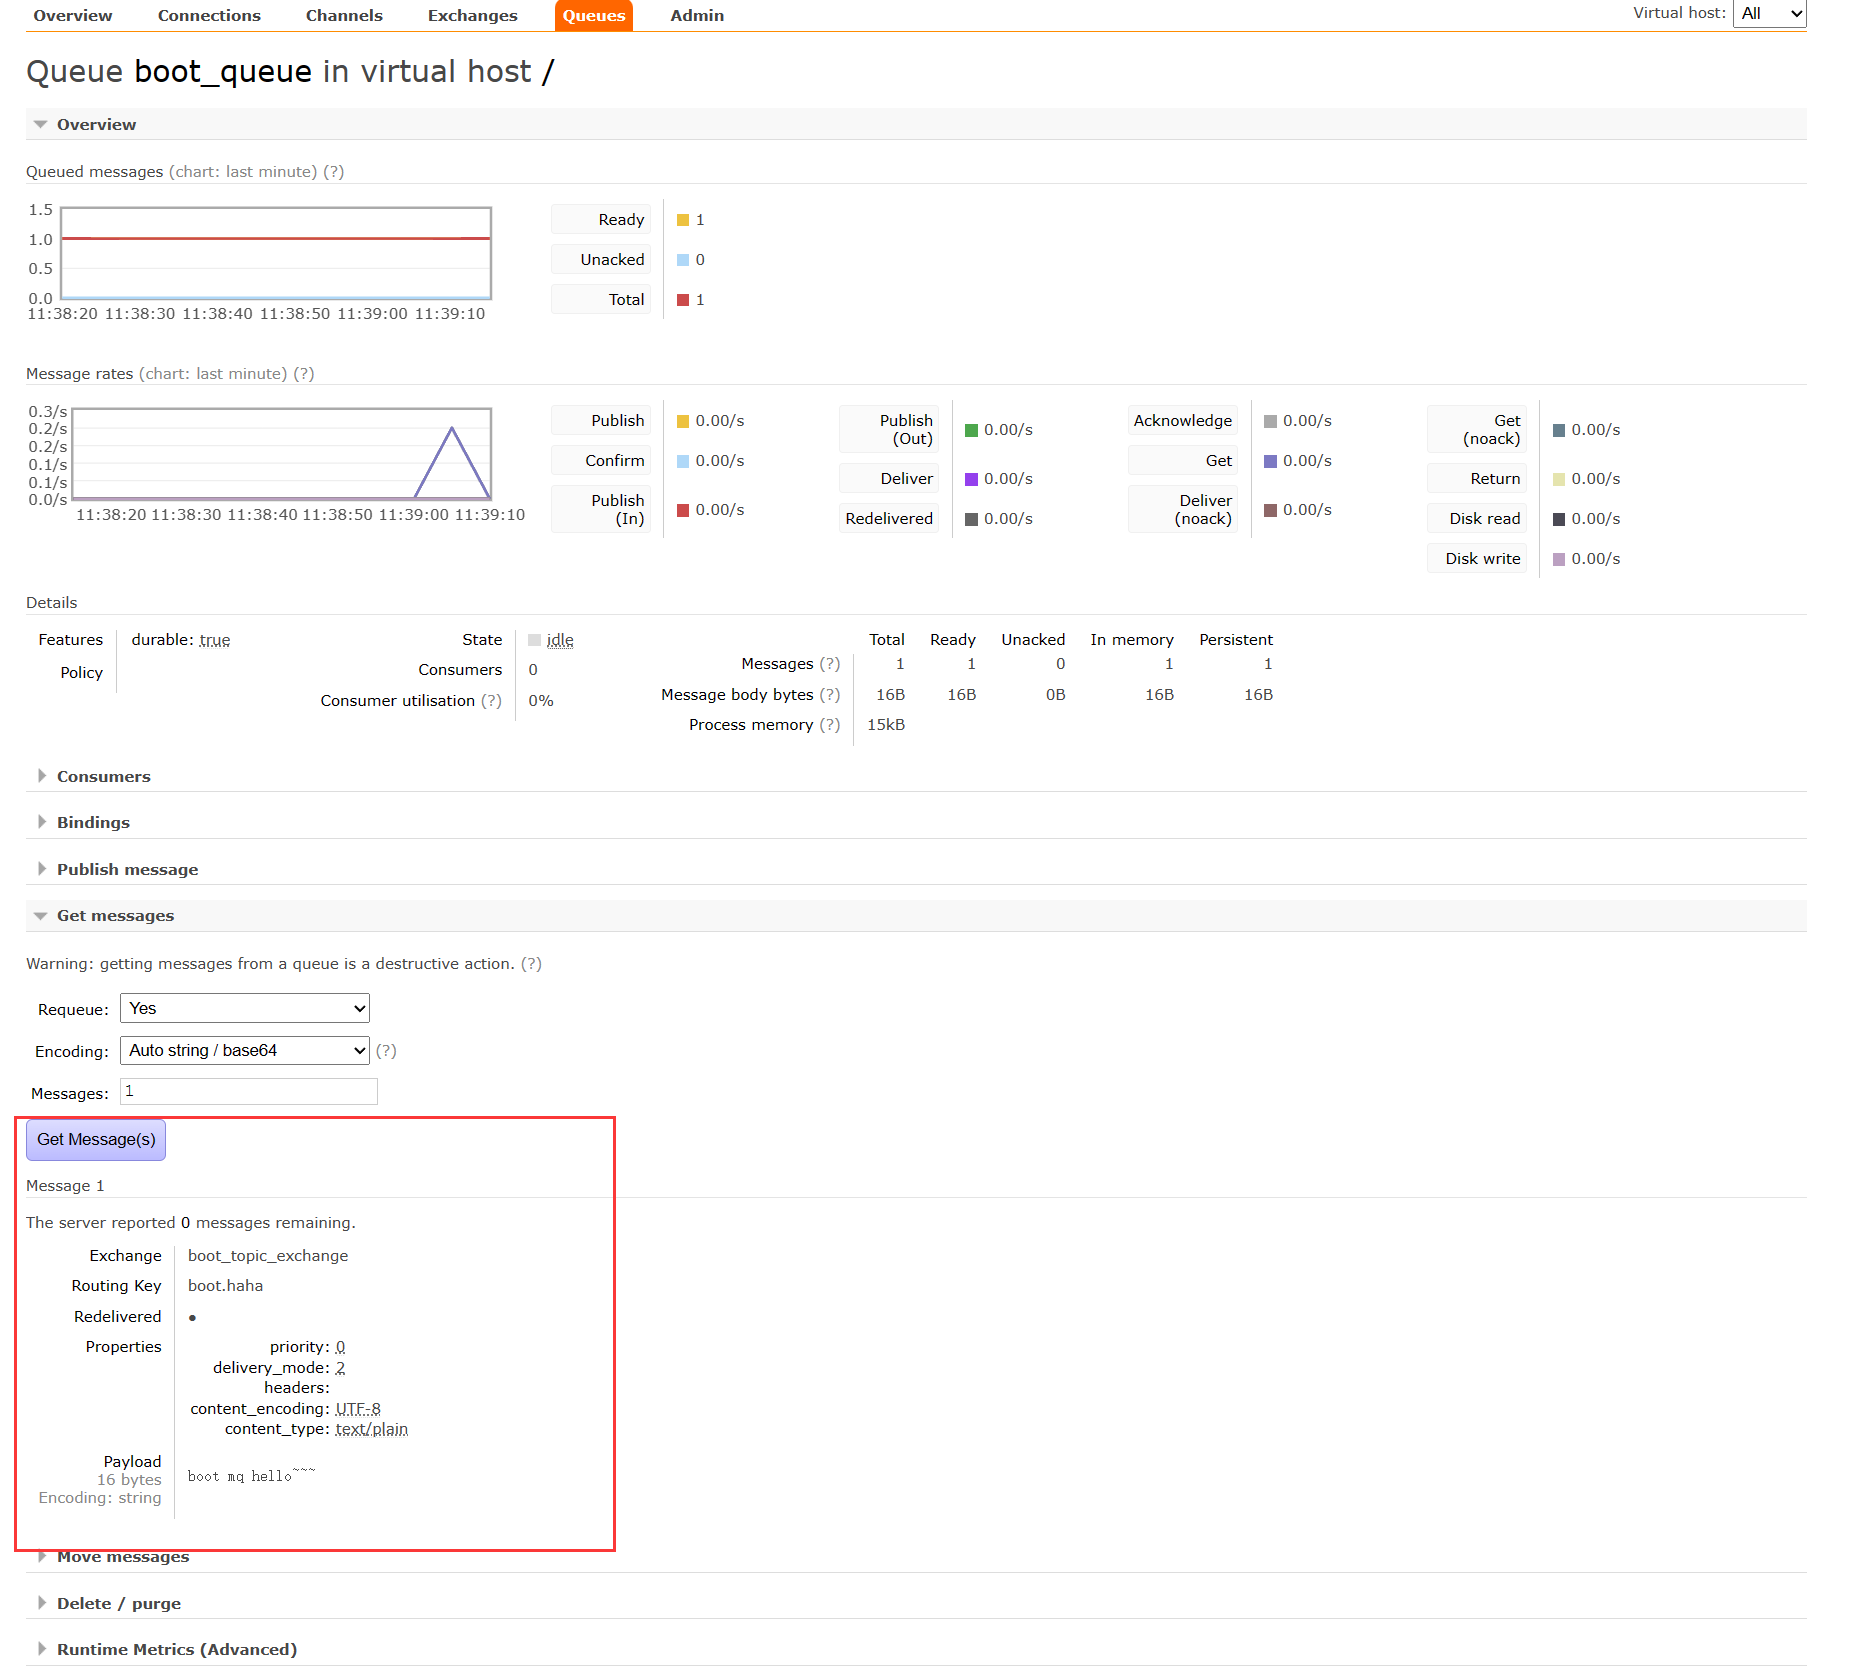Click the Ready legend color swatch

pos(683,219)
